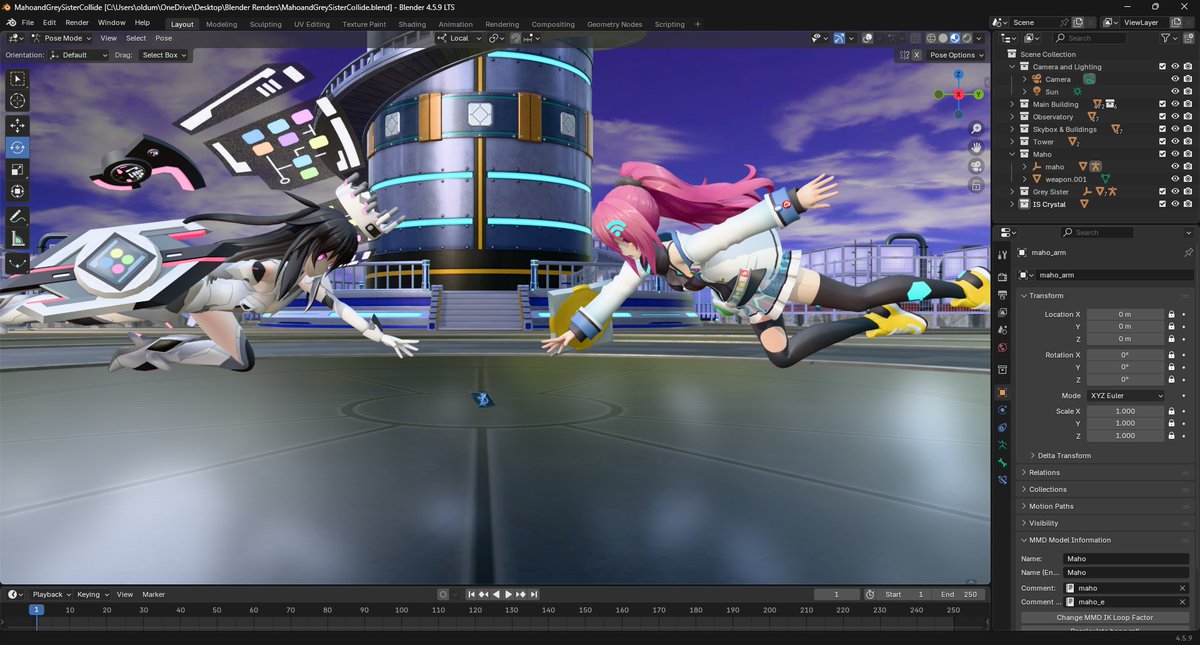The width and height of the screenshot is (1200, 645).
Task: Open the File menu
Action: point(27,23)
